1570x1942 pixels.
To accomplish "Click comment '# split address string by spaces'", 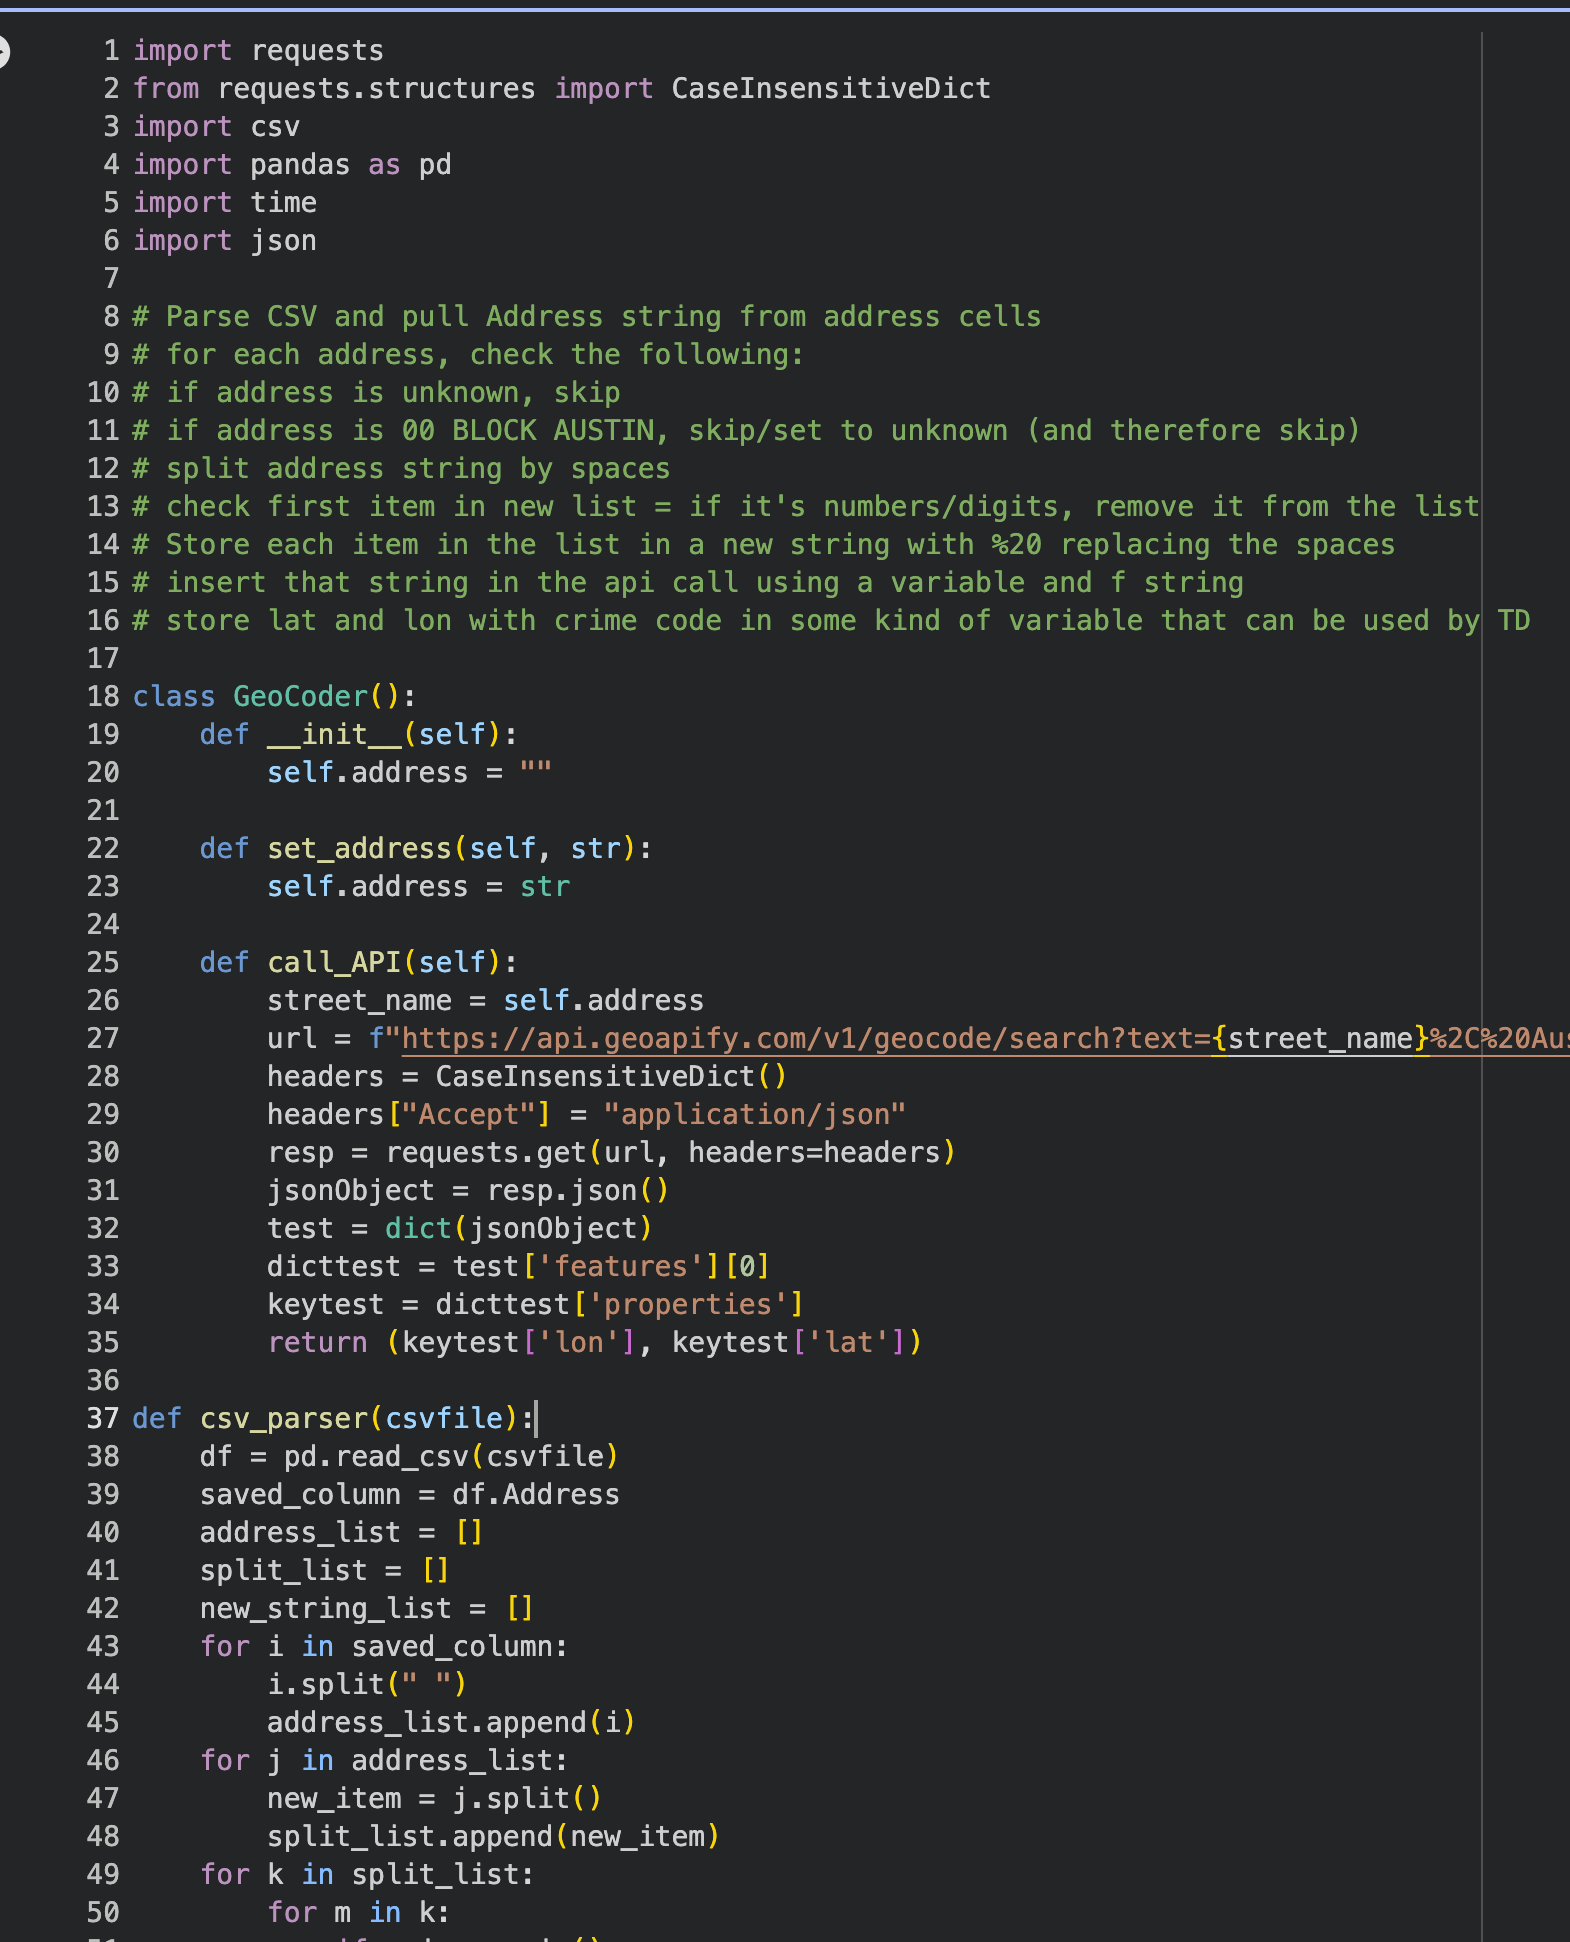I will click(x=401, y=469).
